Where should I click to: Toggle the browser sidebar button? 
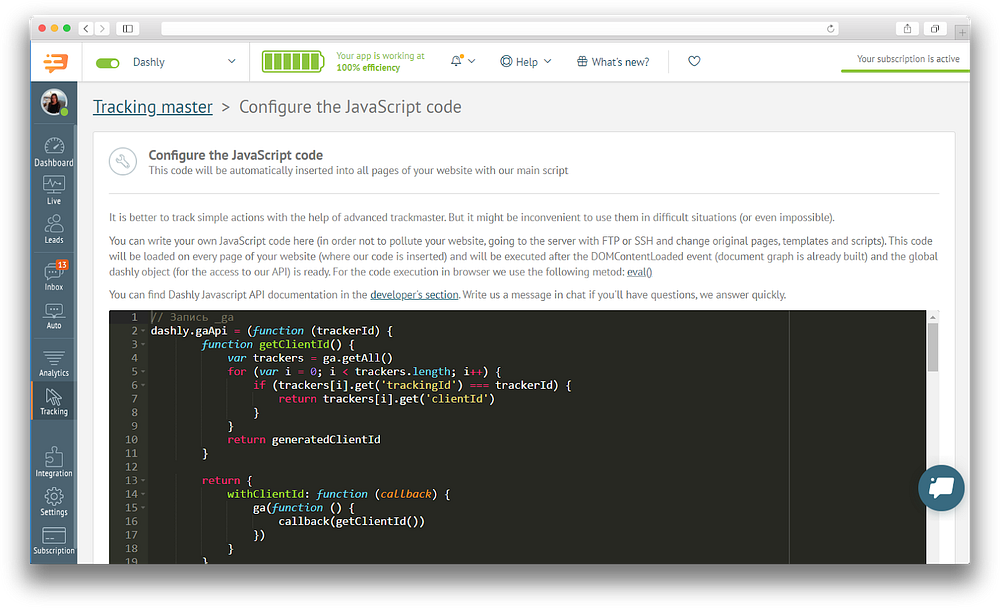pos(128,29)
